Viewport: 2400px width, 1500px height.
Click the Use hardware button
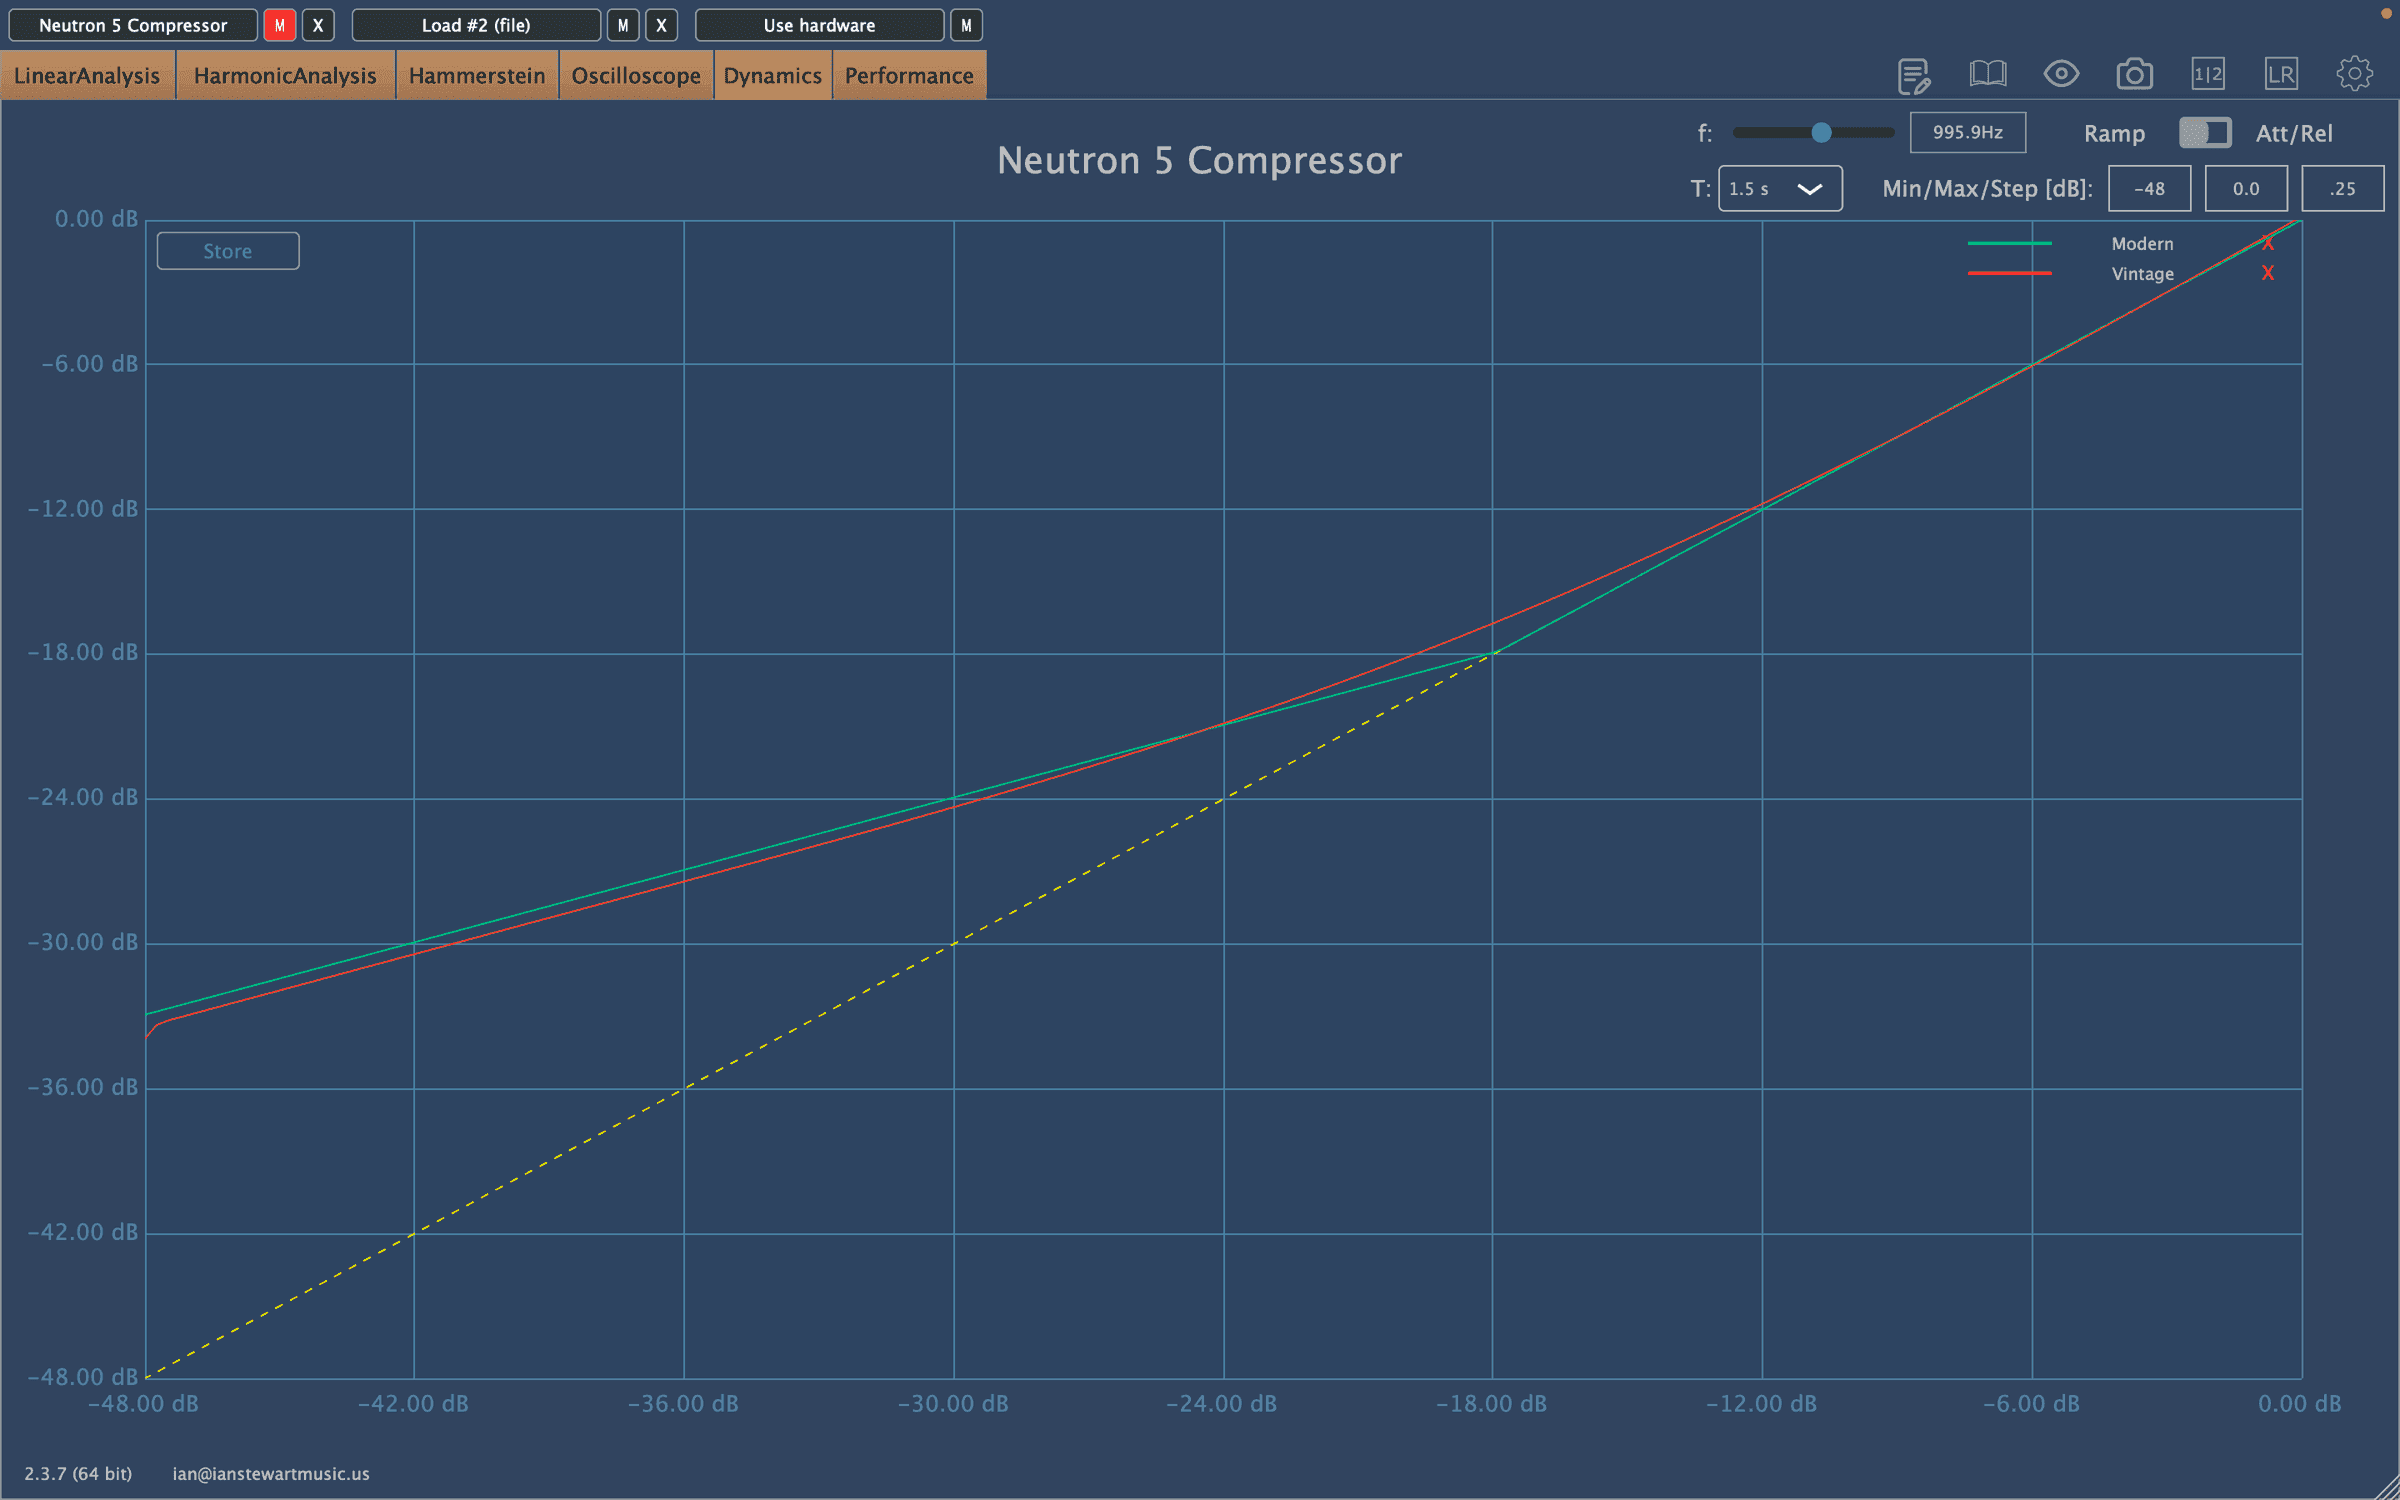tap(819, 25)
